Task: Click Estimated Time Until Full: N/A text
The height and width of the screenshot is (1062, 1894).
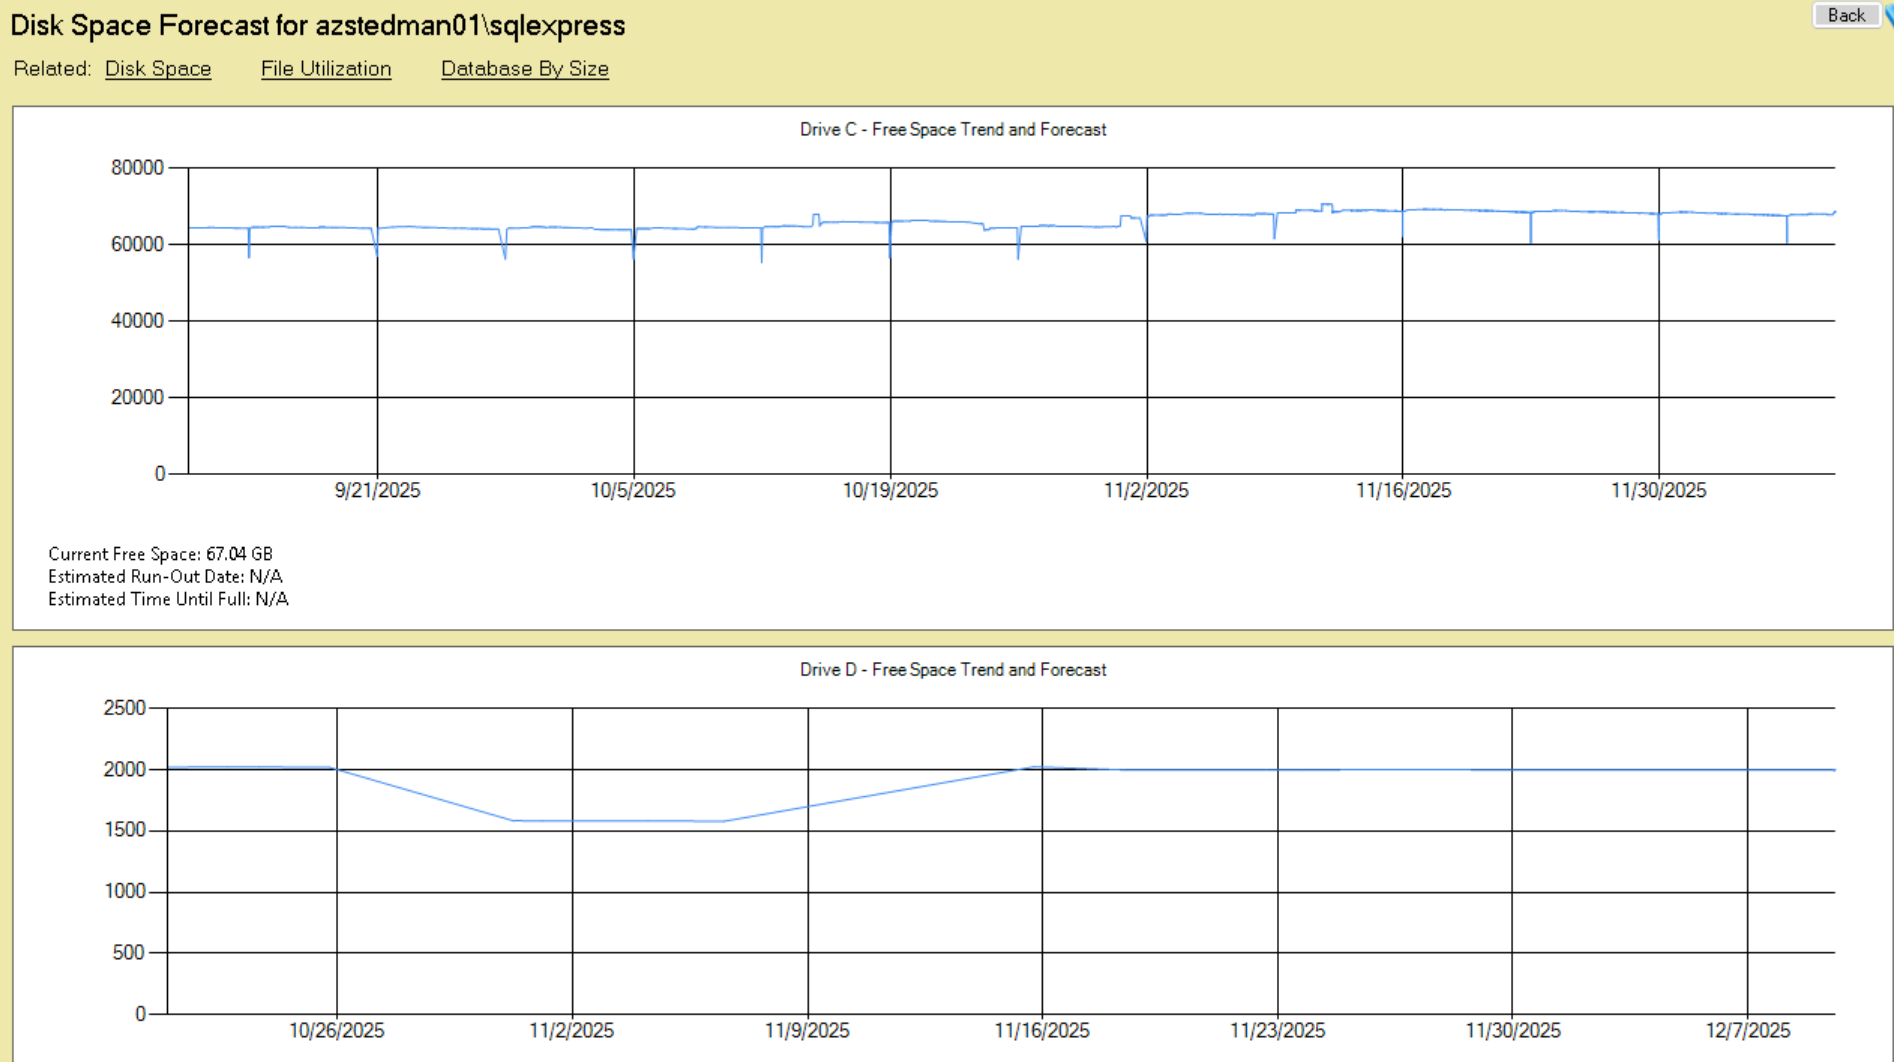Action: pos(168,600)
